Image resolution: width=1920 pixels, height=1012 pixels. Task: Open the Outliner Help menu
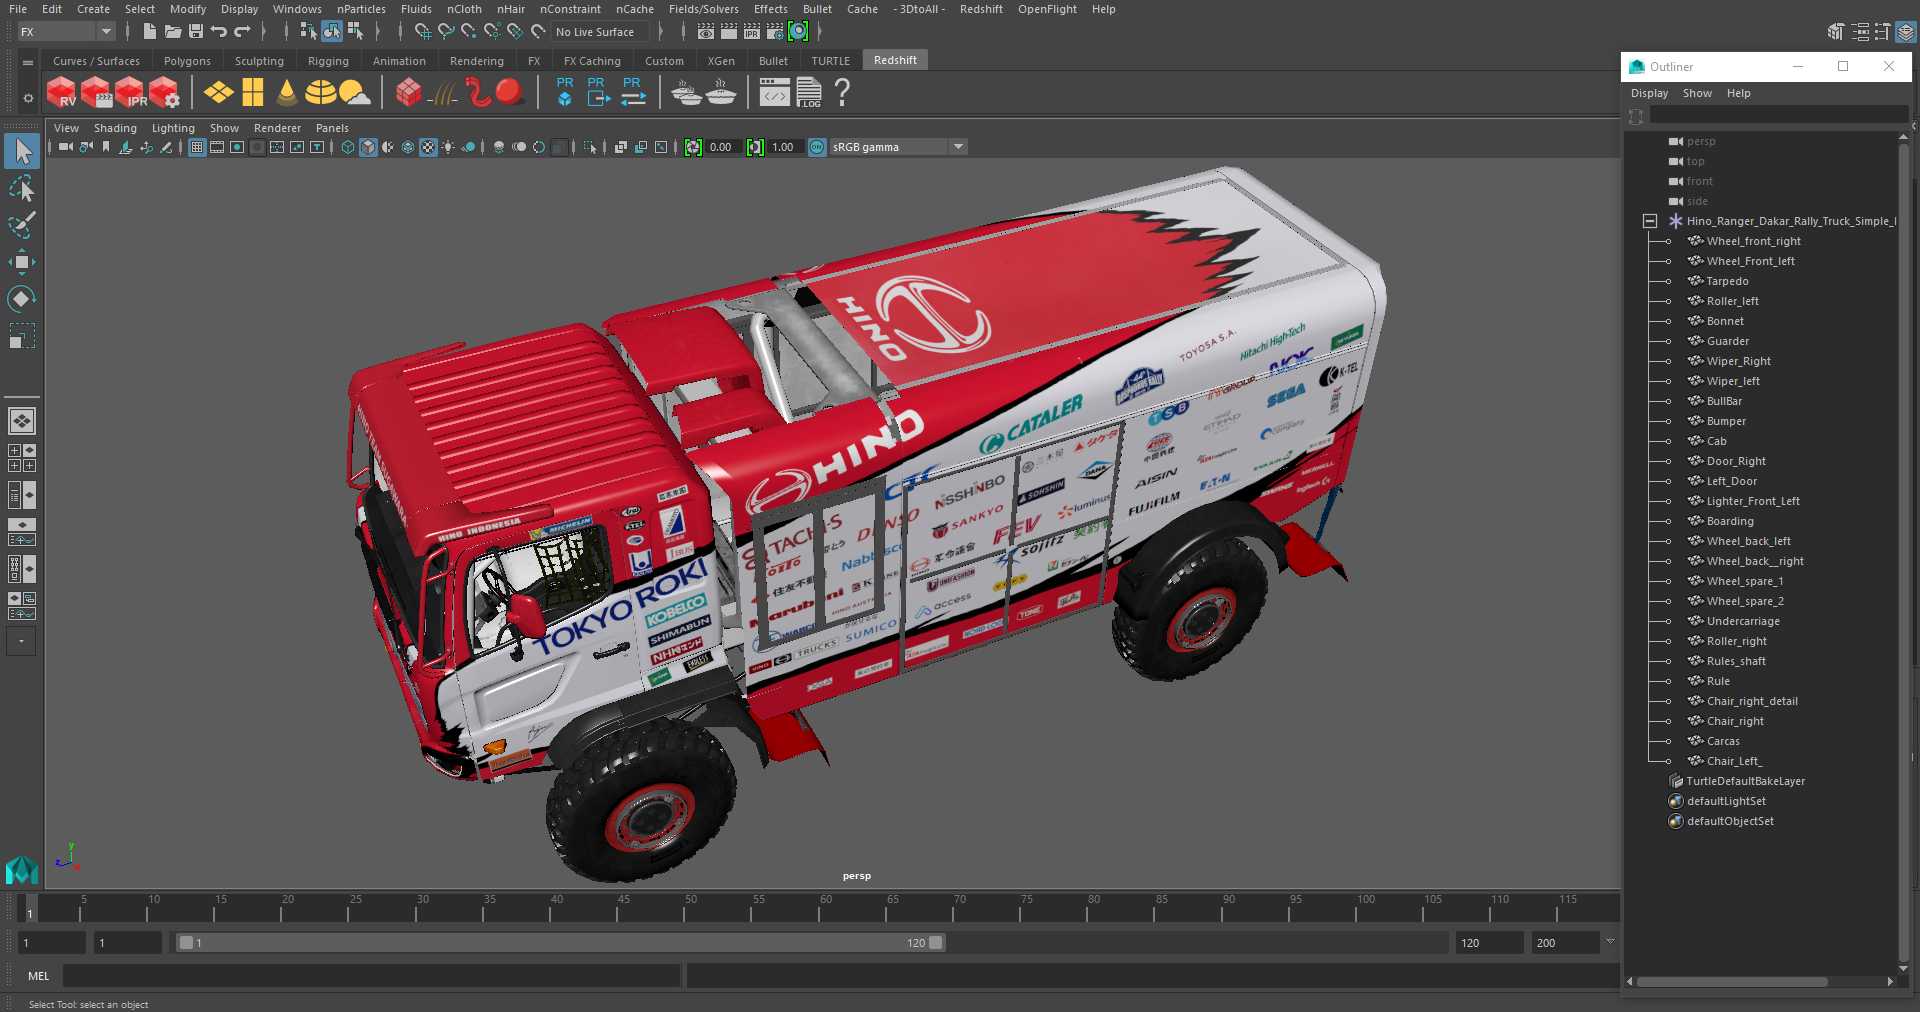point(1738,93)
